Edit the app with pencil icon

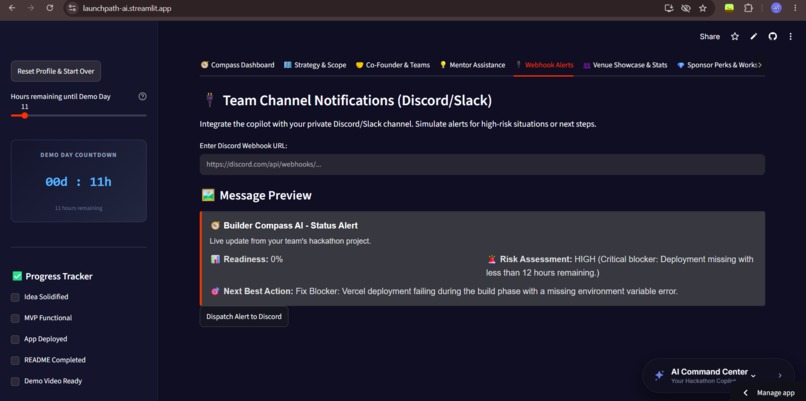(754, 37)
